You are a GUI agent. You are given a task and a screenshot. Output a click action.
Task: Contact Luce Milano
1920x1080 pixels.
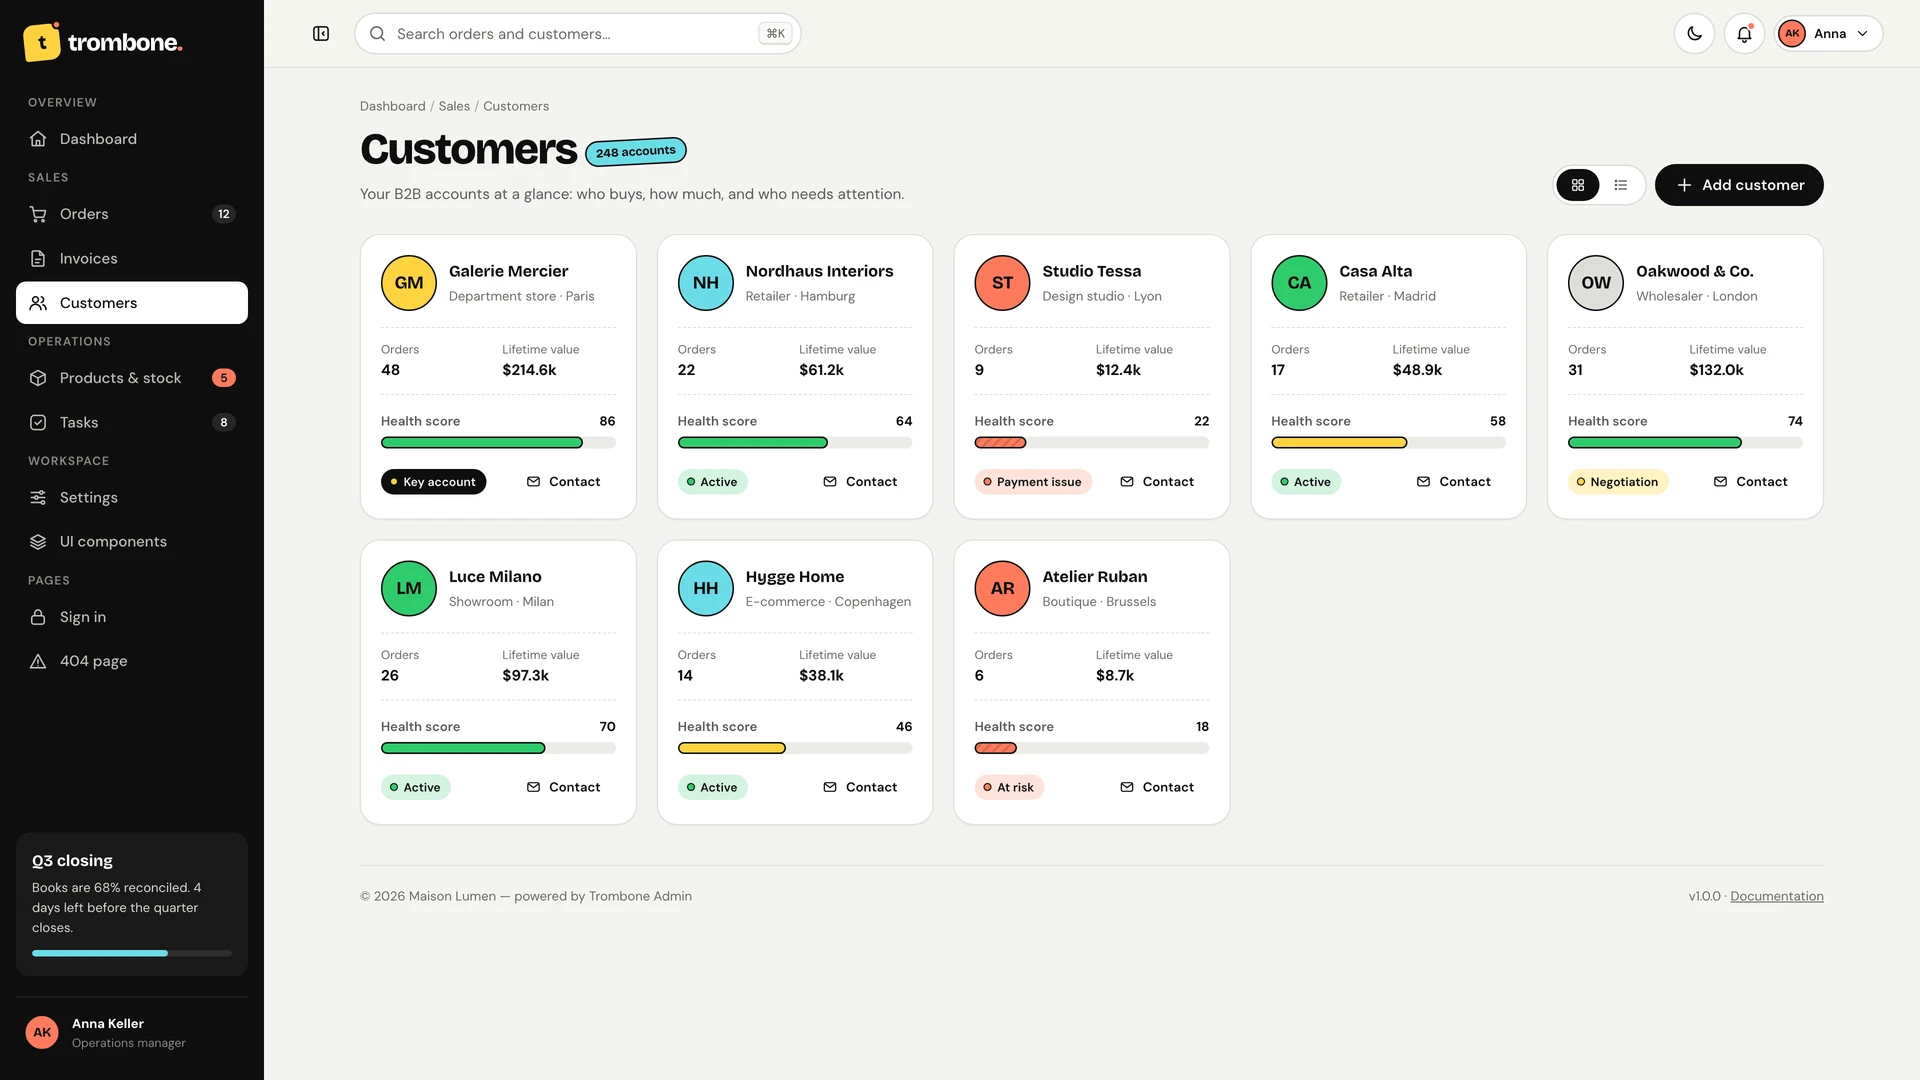[x=563, y=788]
